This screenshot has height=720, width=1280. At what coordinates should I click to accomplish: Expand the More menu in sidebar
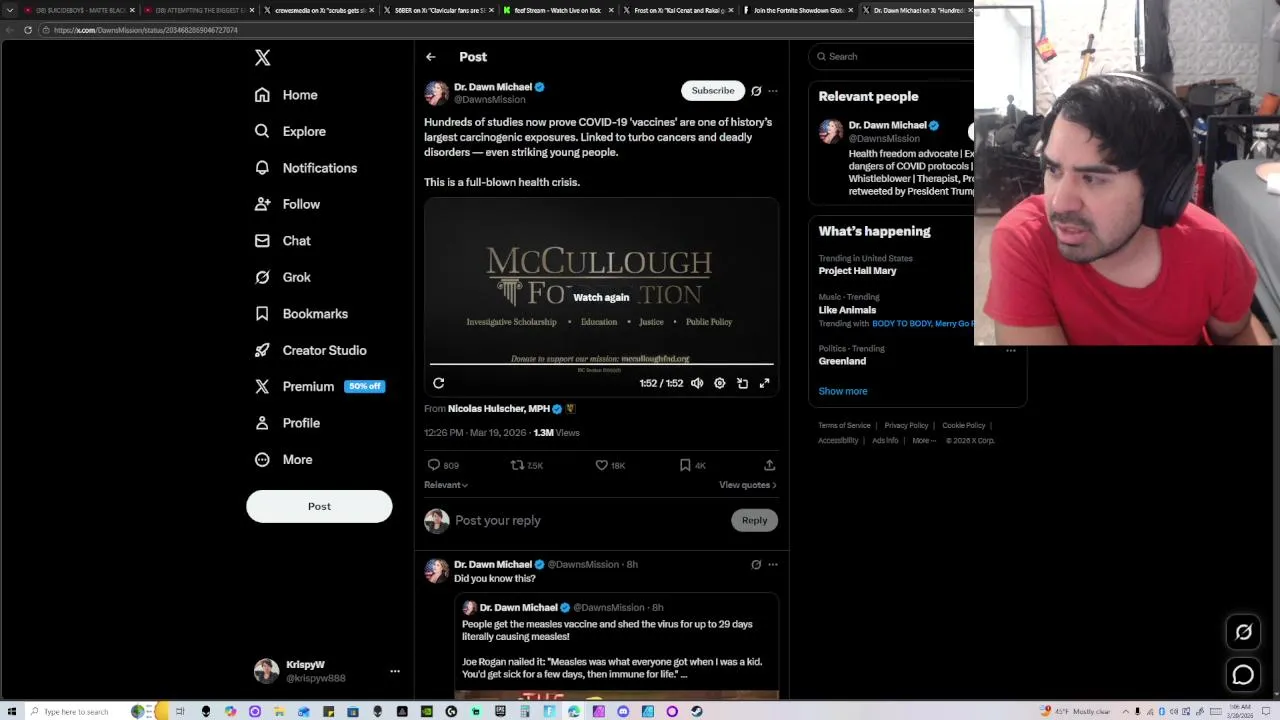pyautogui.click(x=283, y=460)
